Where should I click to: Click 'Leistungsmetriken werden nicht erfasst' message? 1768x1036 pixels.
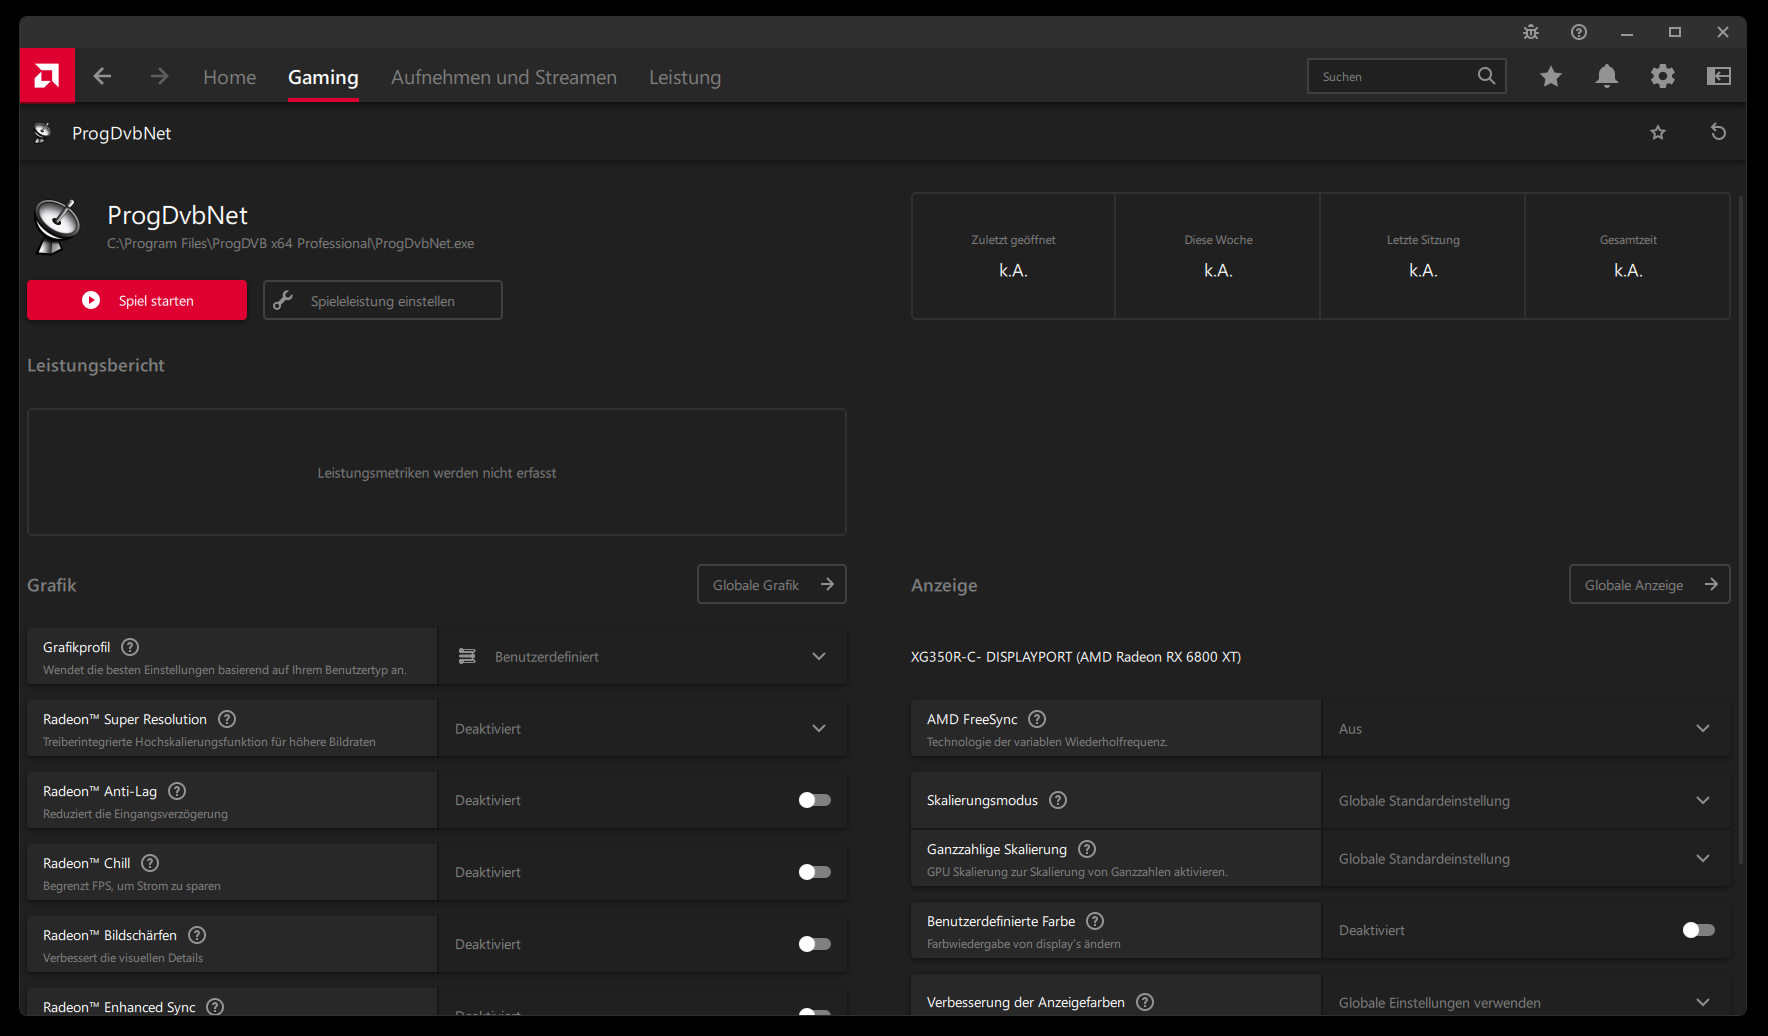(437, 473)
